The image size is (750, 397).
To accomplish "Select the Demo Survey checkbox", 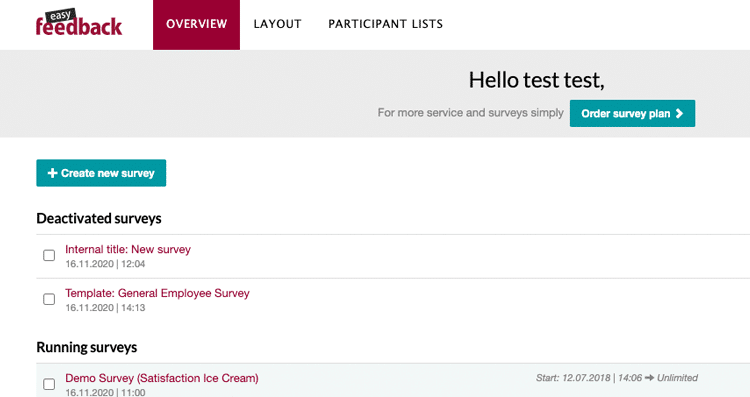I will [49, 384].
